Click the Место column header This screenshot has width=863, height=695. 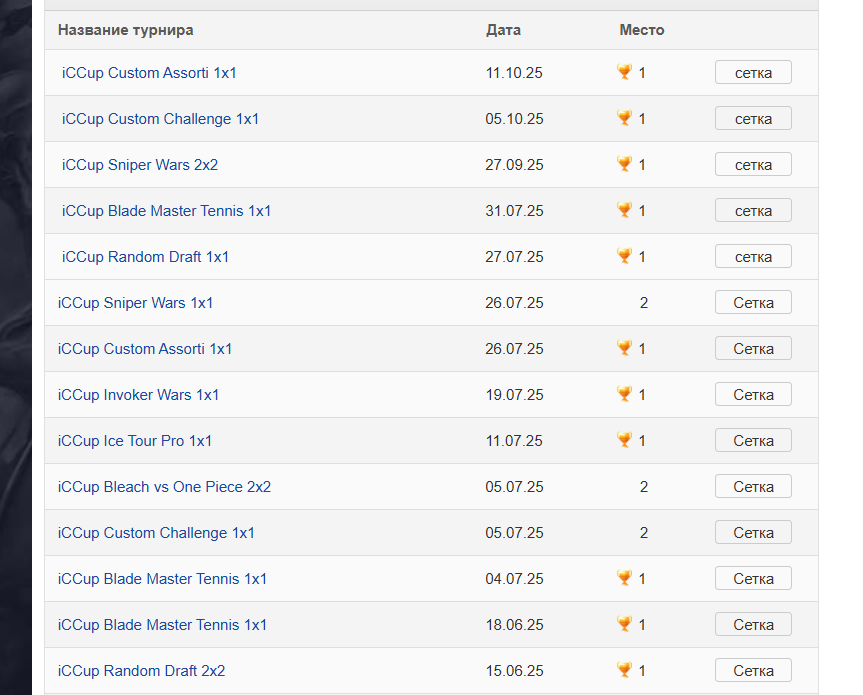(642, 30)
